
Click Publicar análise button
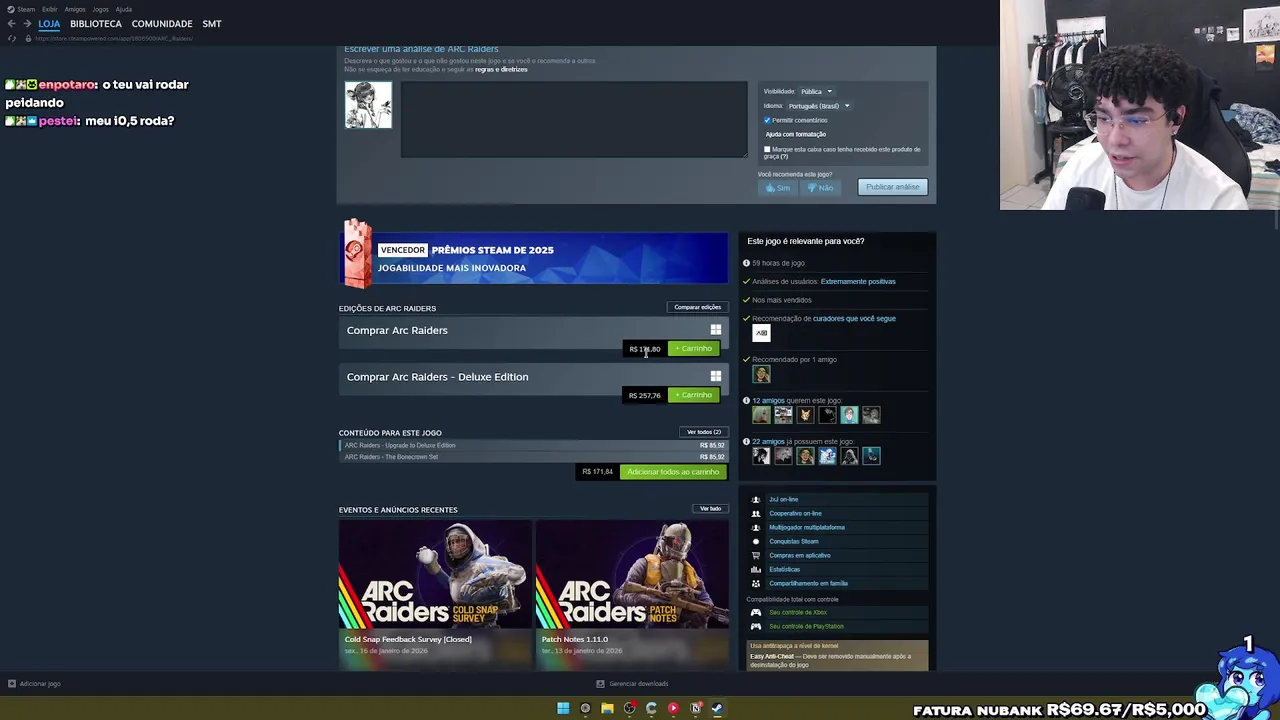click(892, 187)
